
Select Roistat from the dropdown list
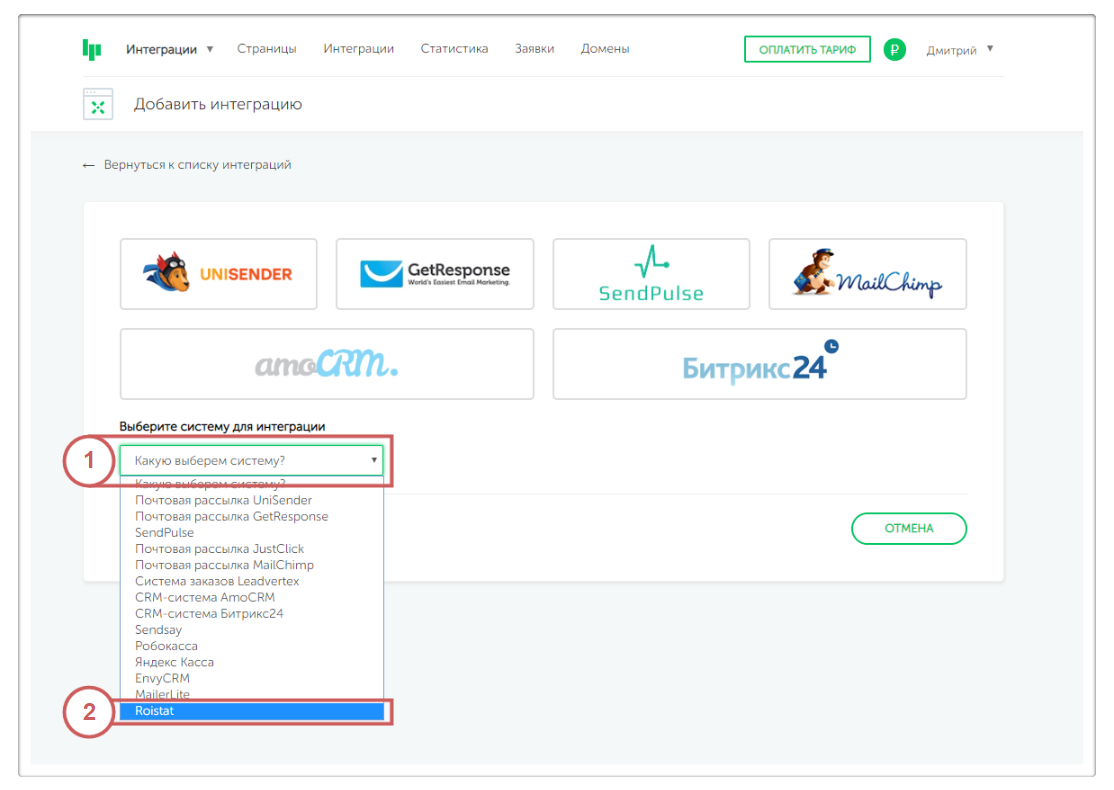(x=251, y=711)
